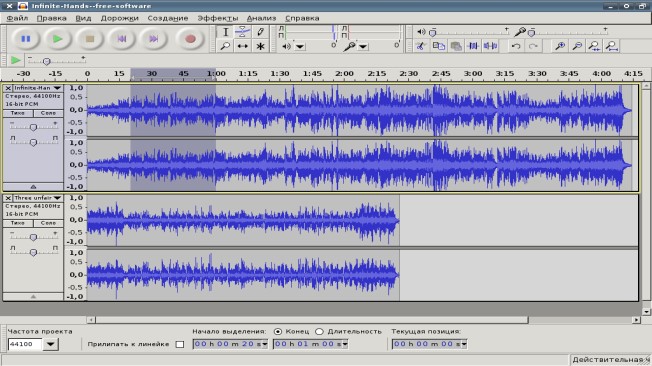Click 'Соло' on the Infinite-Han track

point(48,113)
